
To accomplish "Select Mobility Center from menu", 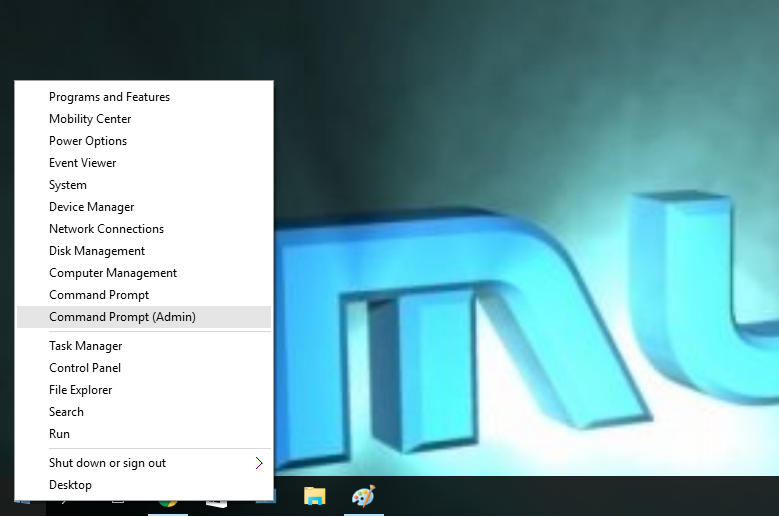I will click(x=90, y=119).
